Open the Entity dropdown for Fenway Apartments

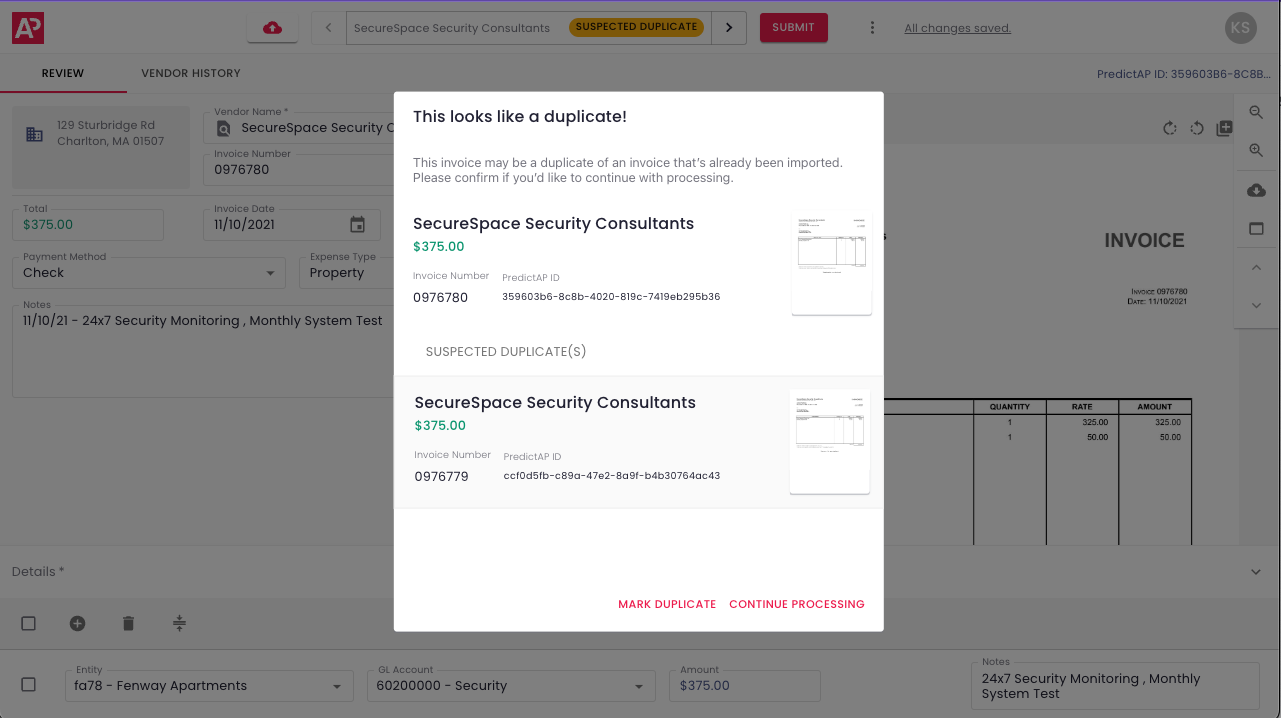click(x=336, y=687)
